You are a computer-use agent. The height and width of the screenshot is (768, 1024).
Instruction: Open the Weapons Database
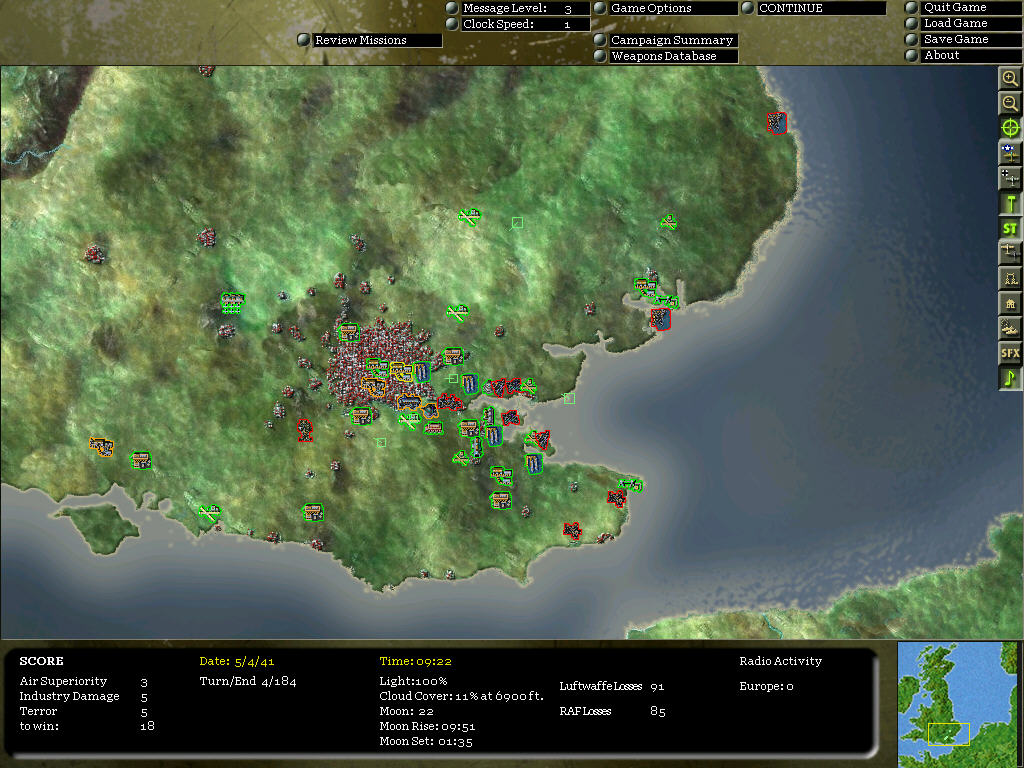point(673,56)
